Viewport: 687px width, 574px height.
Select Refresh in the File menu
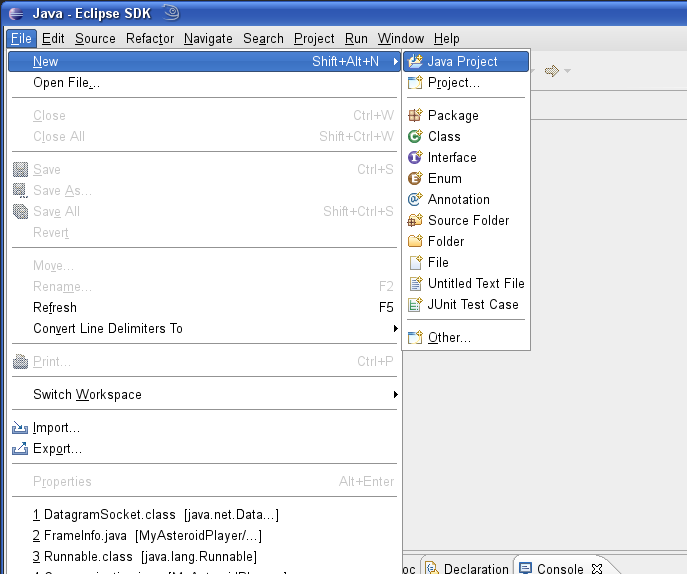tap(204, 307)
